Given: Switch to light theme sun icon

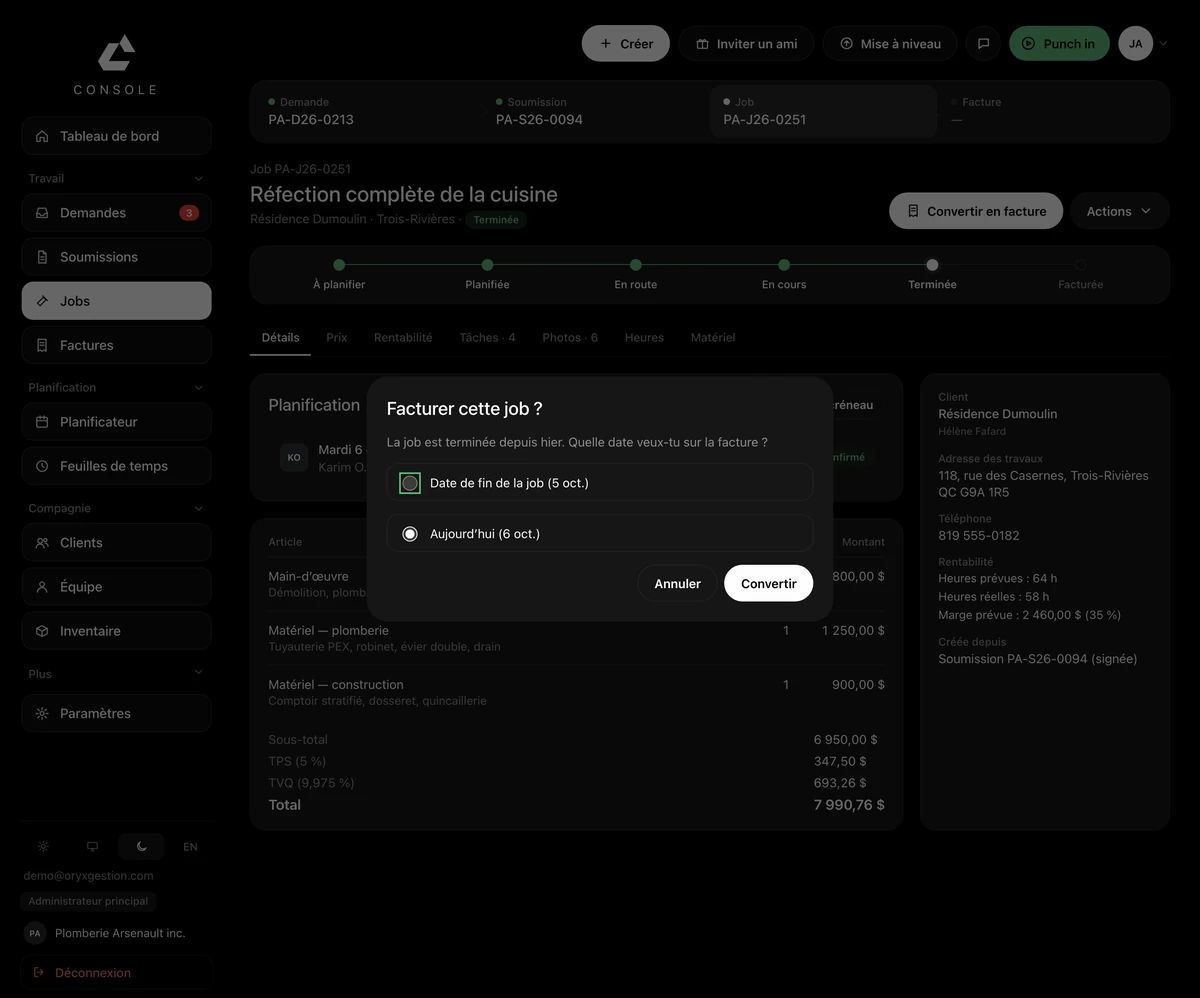Looking at the screenshot, I should pyautogui.click(x=43, y=846).
